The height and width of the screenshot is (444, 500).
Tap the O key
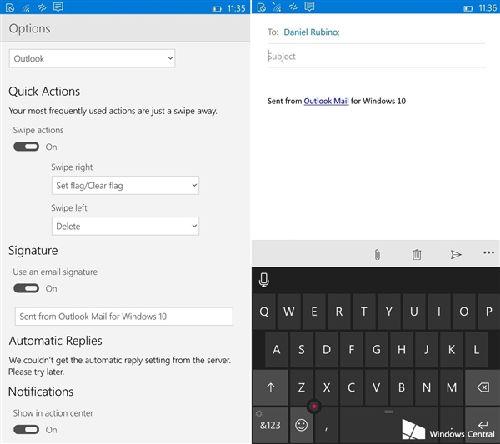pos(464,312)
